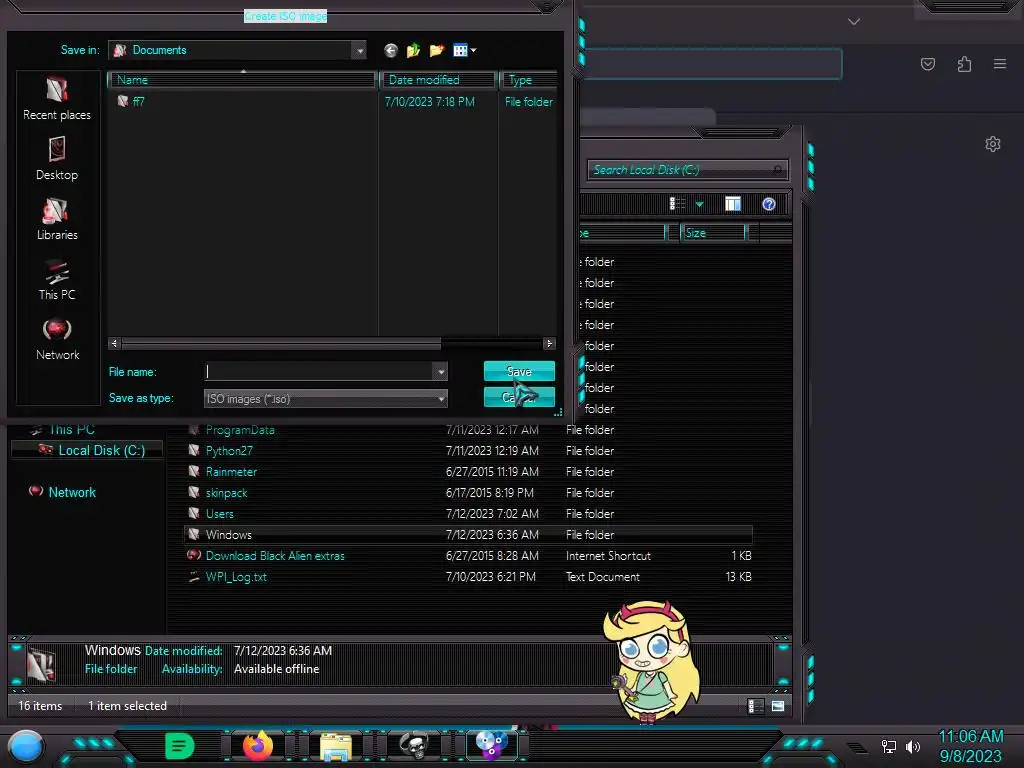Click the network tray icon
Screen dimensions: 1024x768
coord(889,746)
